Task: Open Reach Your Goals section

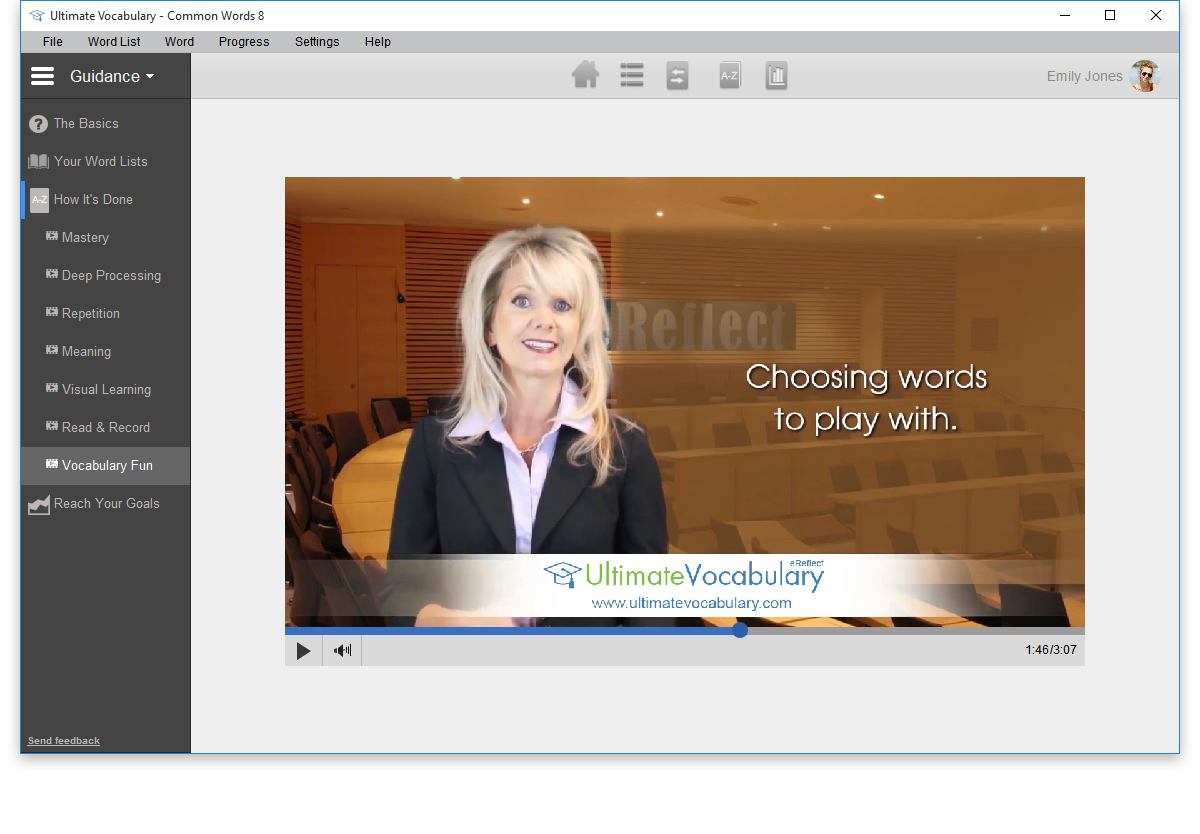Action: click(106, 504)
